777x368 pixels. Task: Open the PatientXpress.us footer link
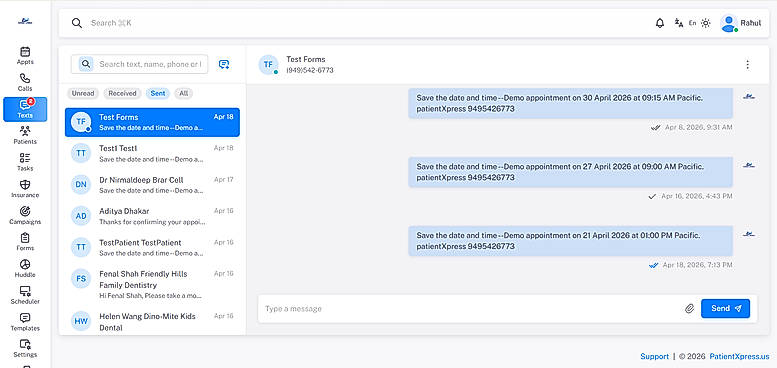point(739,356)
